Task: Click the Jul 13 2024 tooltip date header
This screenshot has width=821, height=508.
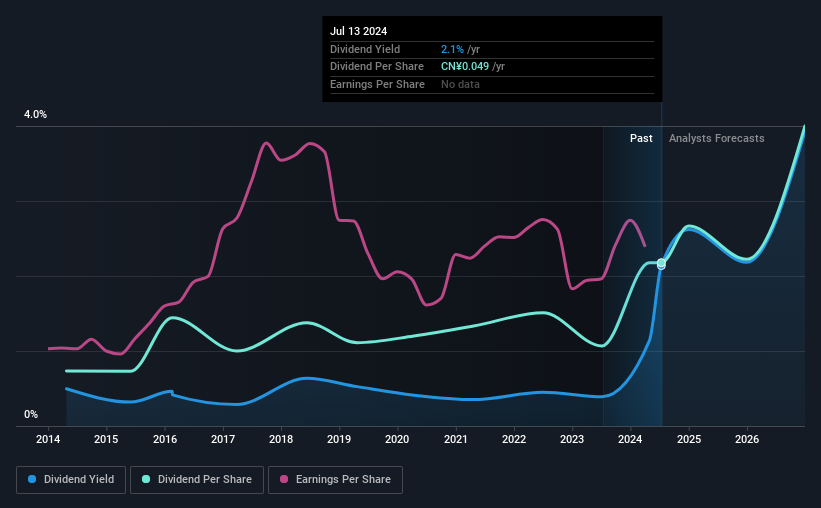Action: point(359,31)
